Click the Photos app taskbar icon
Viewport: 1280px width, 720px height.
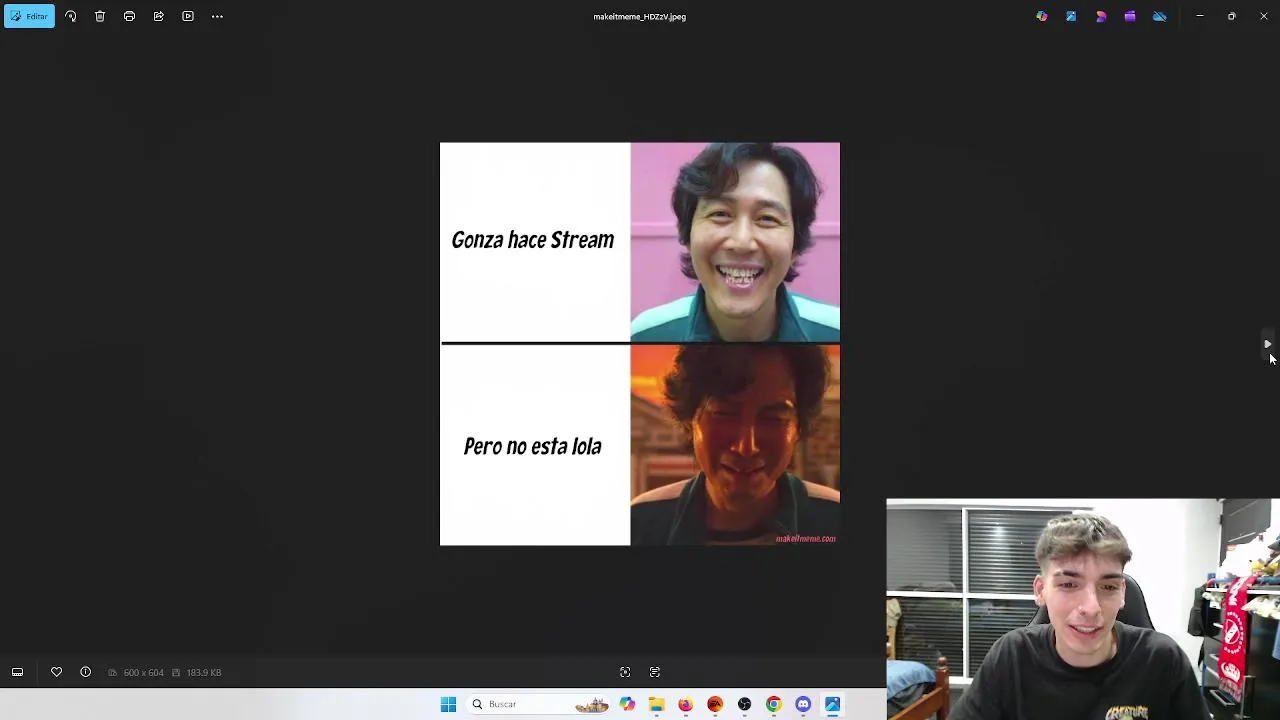click(832, 704)
